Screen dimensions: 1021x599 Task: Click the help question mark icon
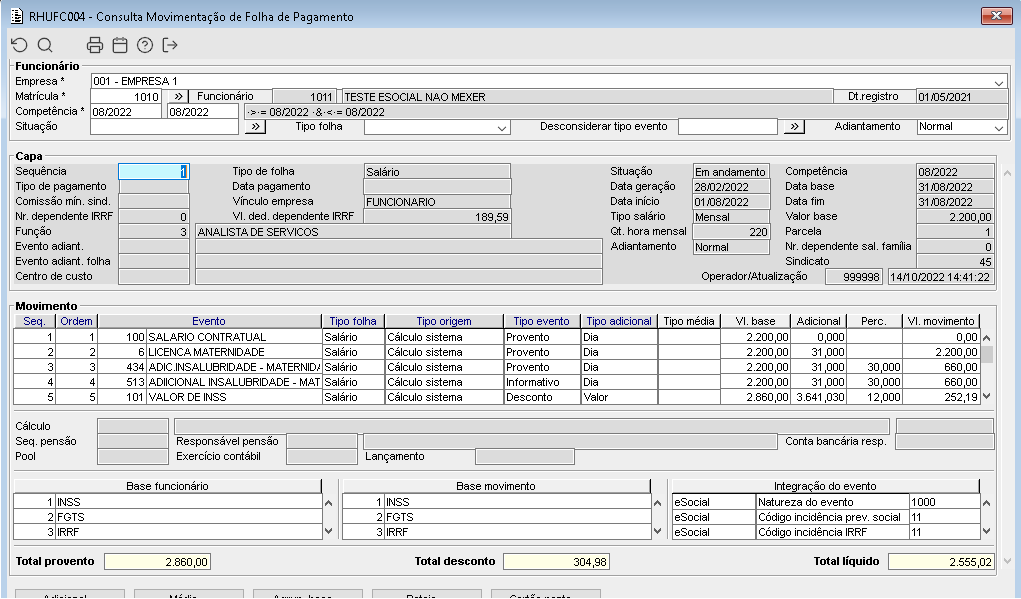(x=145, y=45)
